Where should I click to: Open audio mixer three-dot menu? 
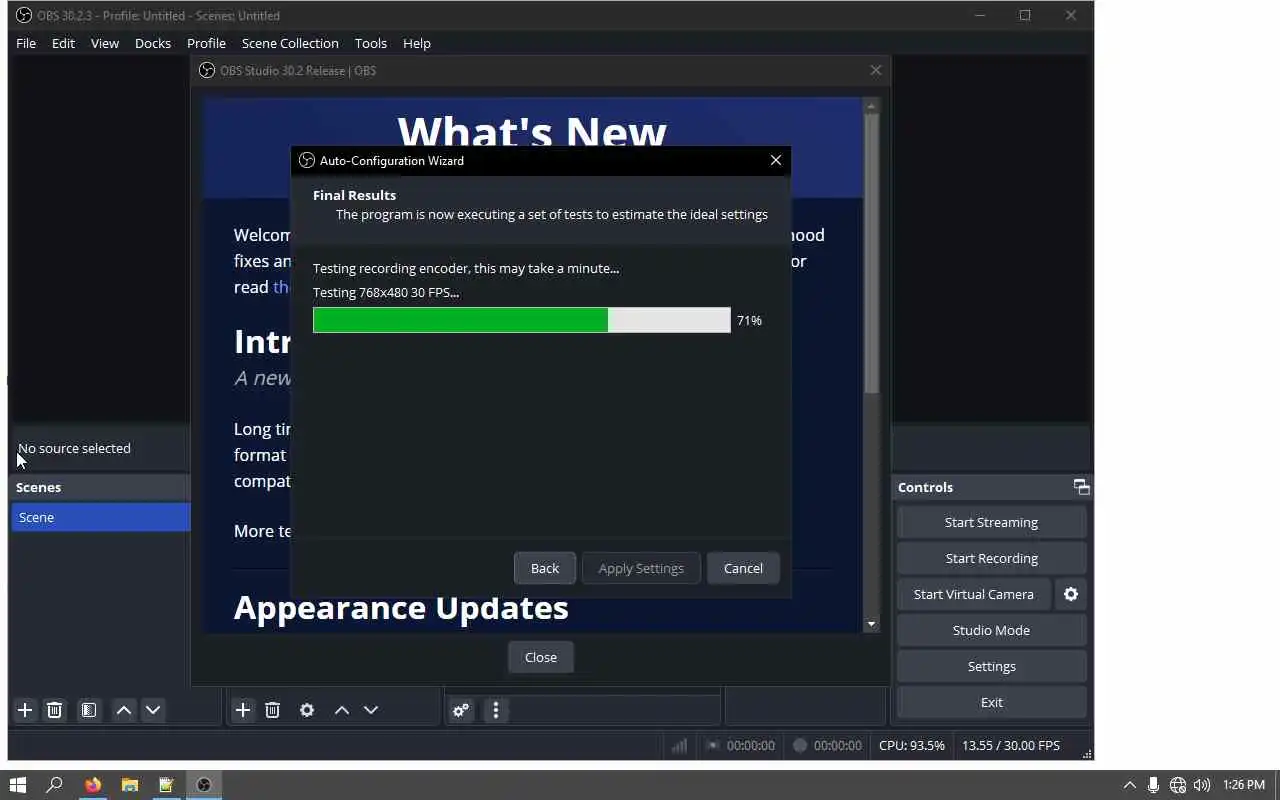(x=496, y=710)
